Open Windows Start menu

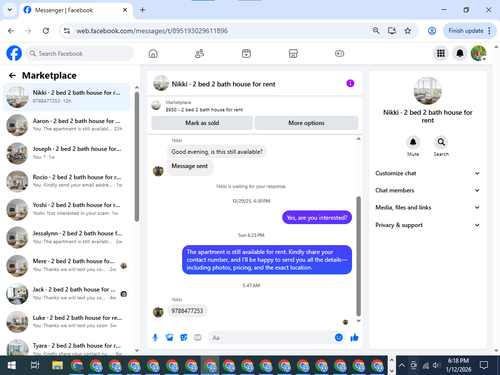click(x=11, y=365)
